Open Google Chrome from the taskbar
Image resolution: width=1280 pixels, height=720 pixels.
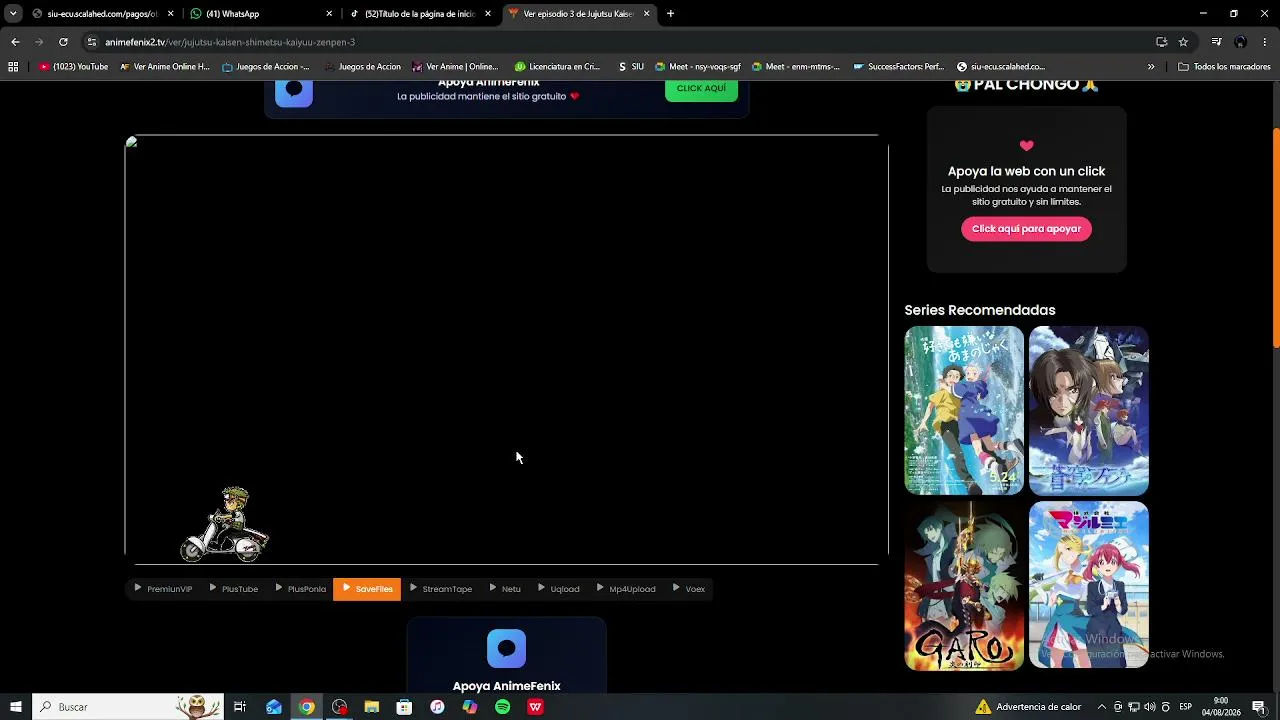306,707
